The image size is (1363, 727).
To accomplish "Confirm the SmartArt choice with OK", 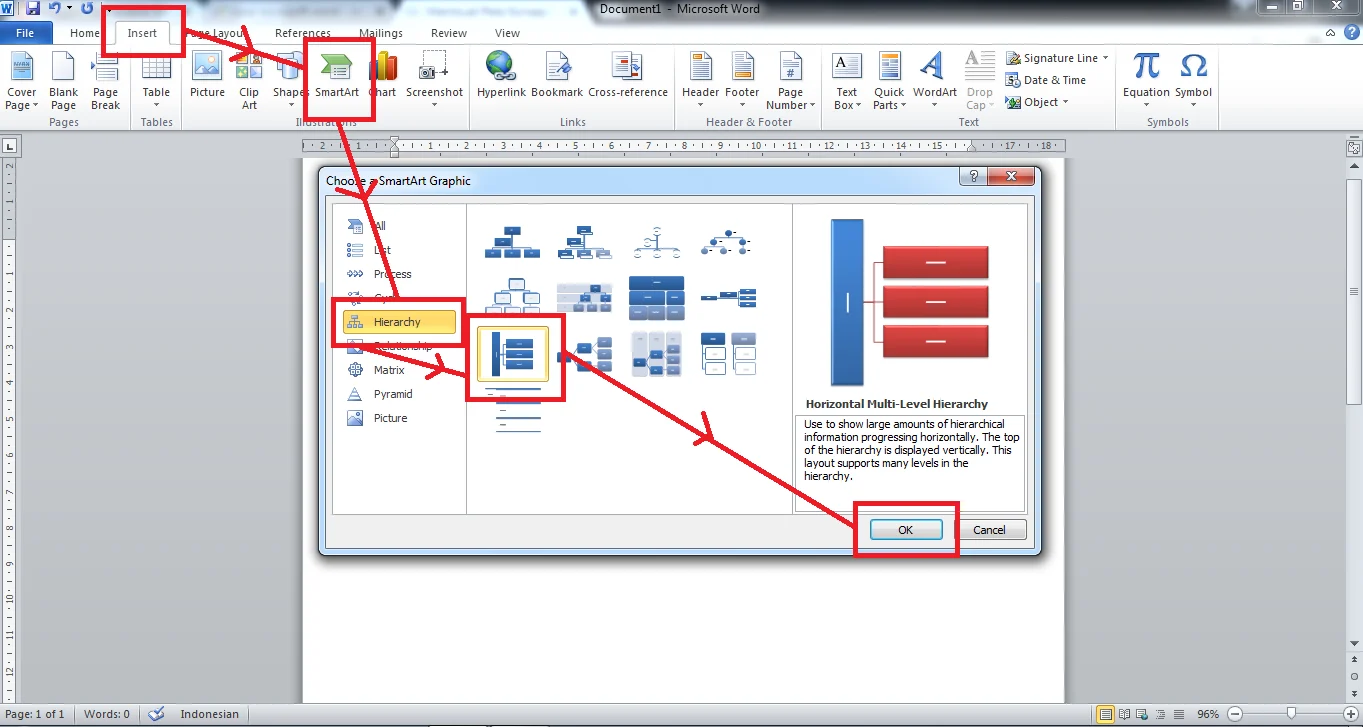I will point(906,530).
